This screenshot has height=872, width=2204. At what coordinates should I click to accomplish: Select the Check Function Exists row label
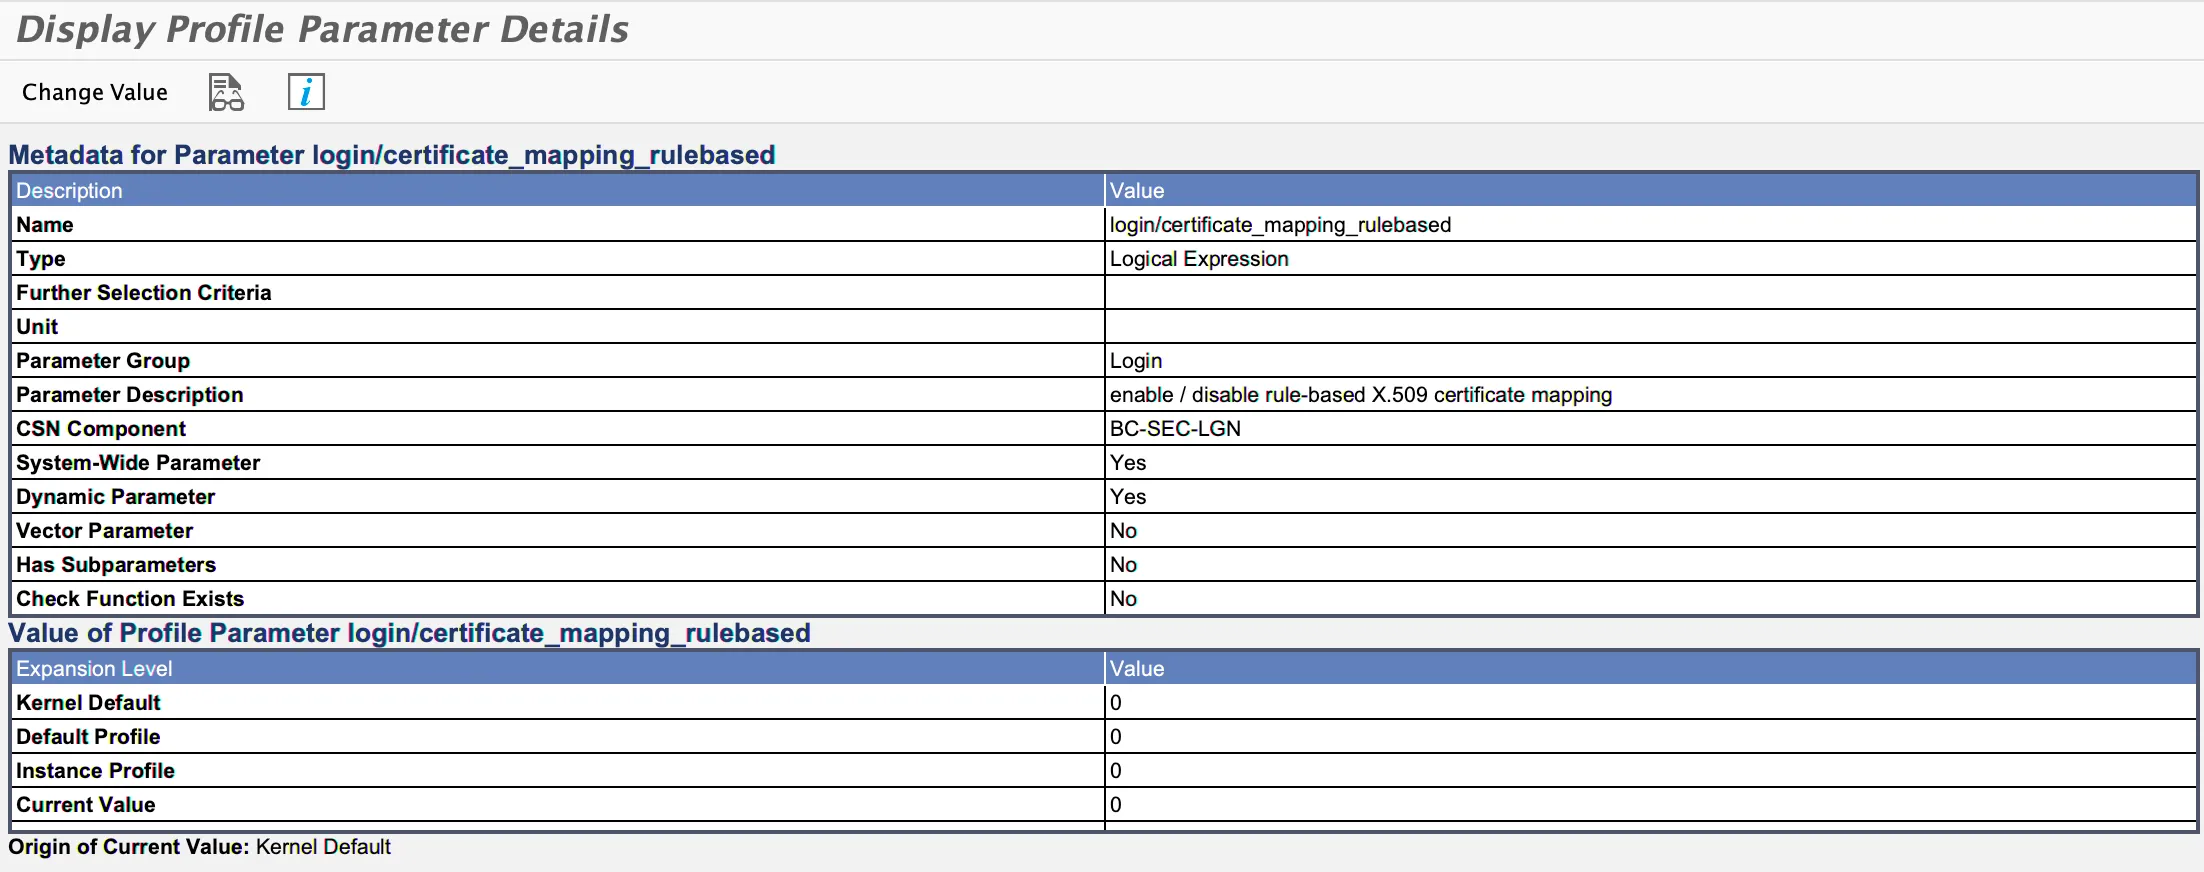point(130,598)
